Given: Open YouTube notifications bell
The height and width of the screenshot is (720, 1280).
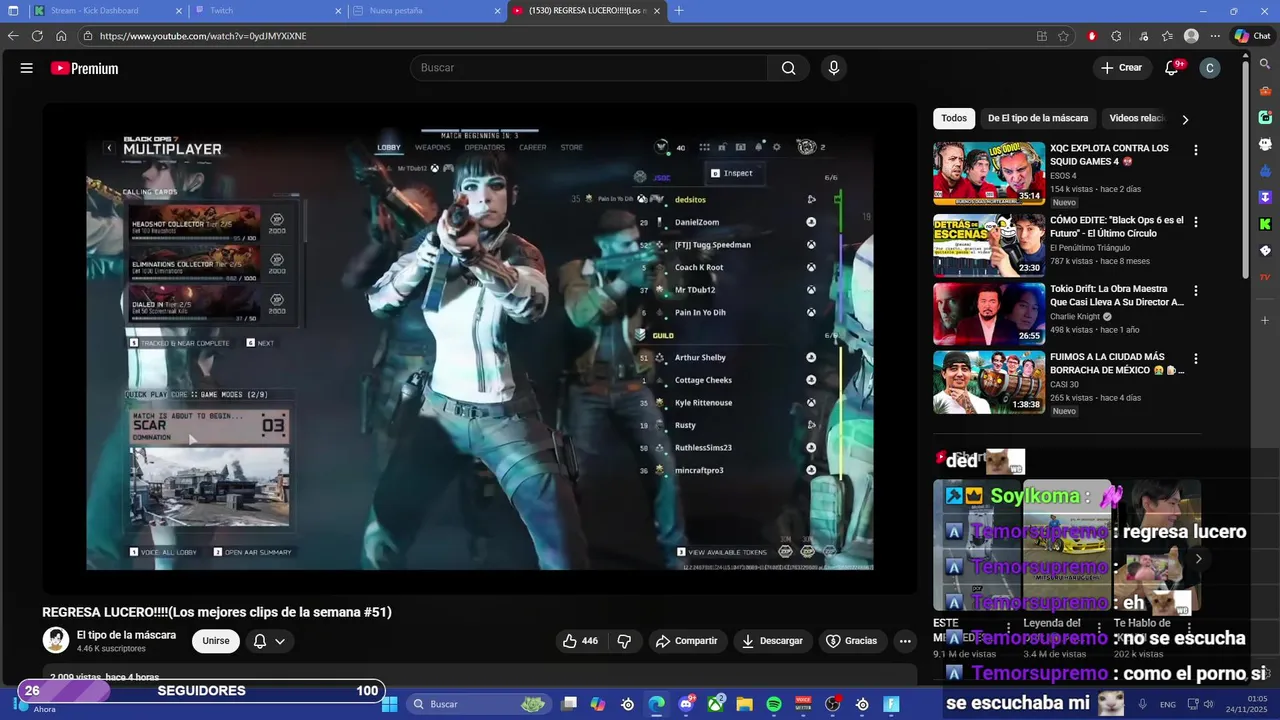Looking at the screenshot, I should 1172,68.
